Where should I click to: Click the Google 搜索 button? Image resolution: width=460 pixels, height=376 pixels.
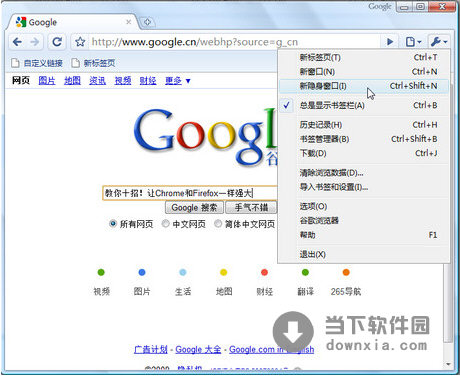[x=194, y=208]
